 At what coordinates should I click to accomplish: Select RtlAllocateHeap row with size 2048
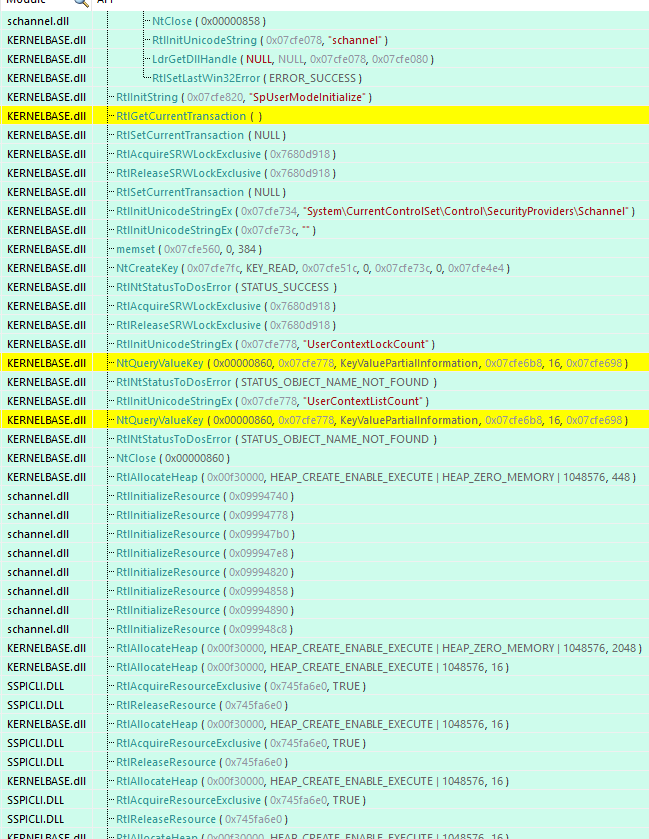click(324, 648)
